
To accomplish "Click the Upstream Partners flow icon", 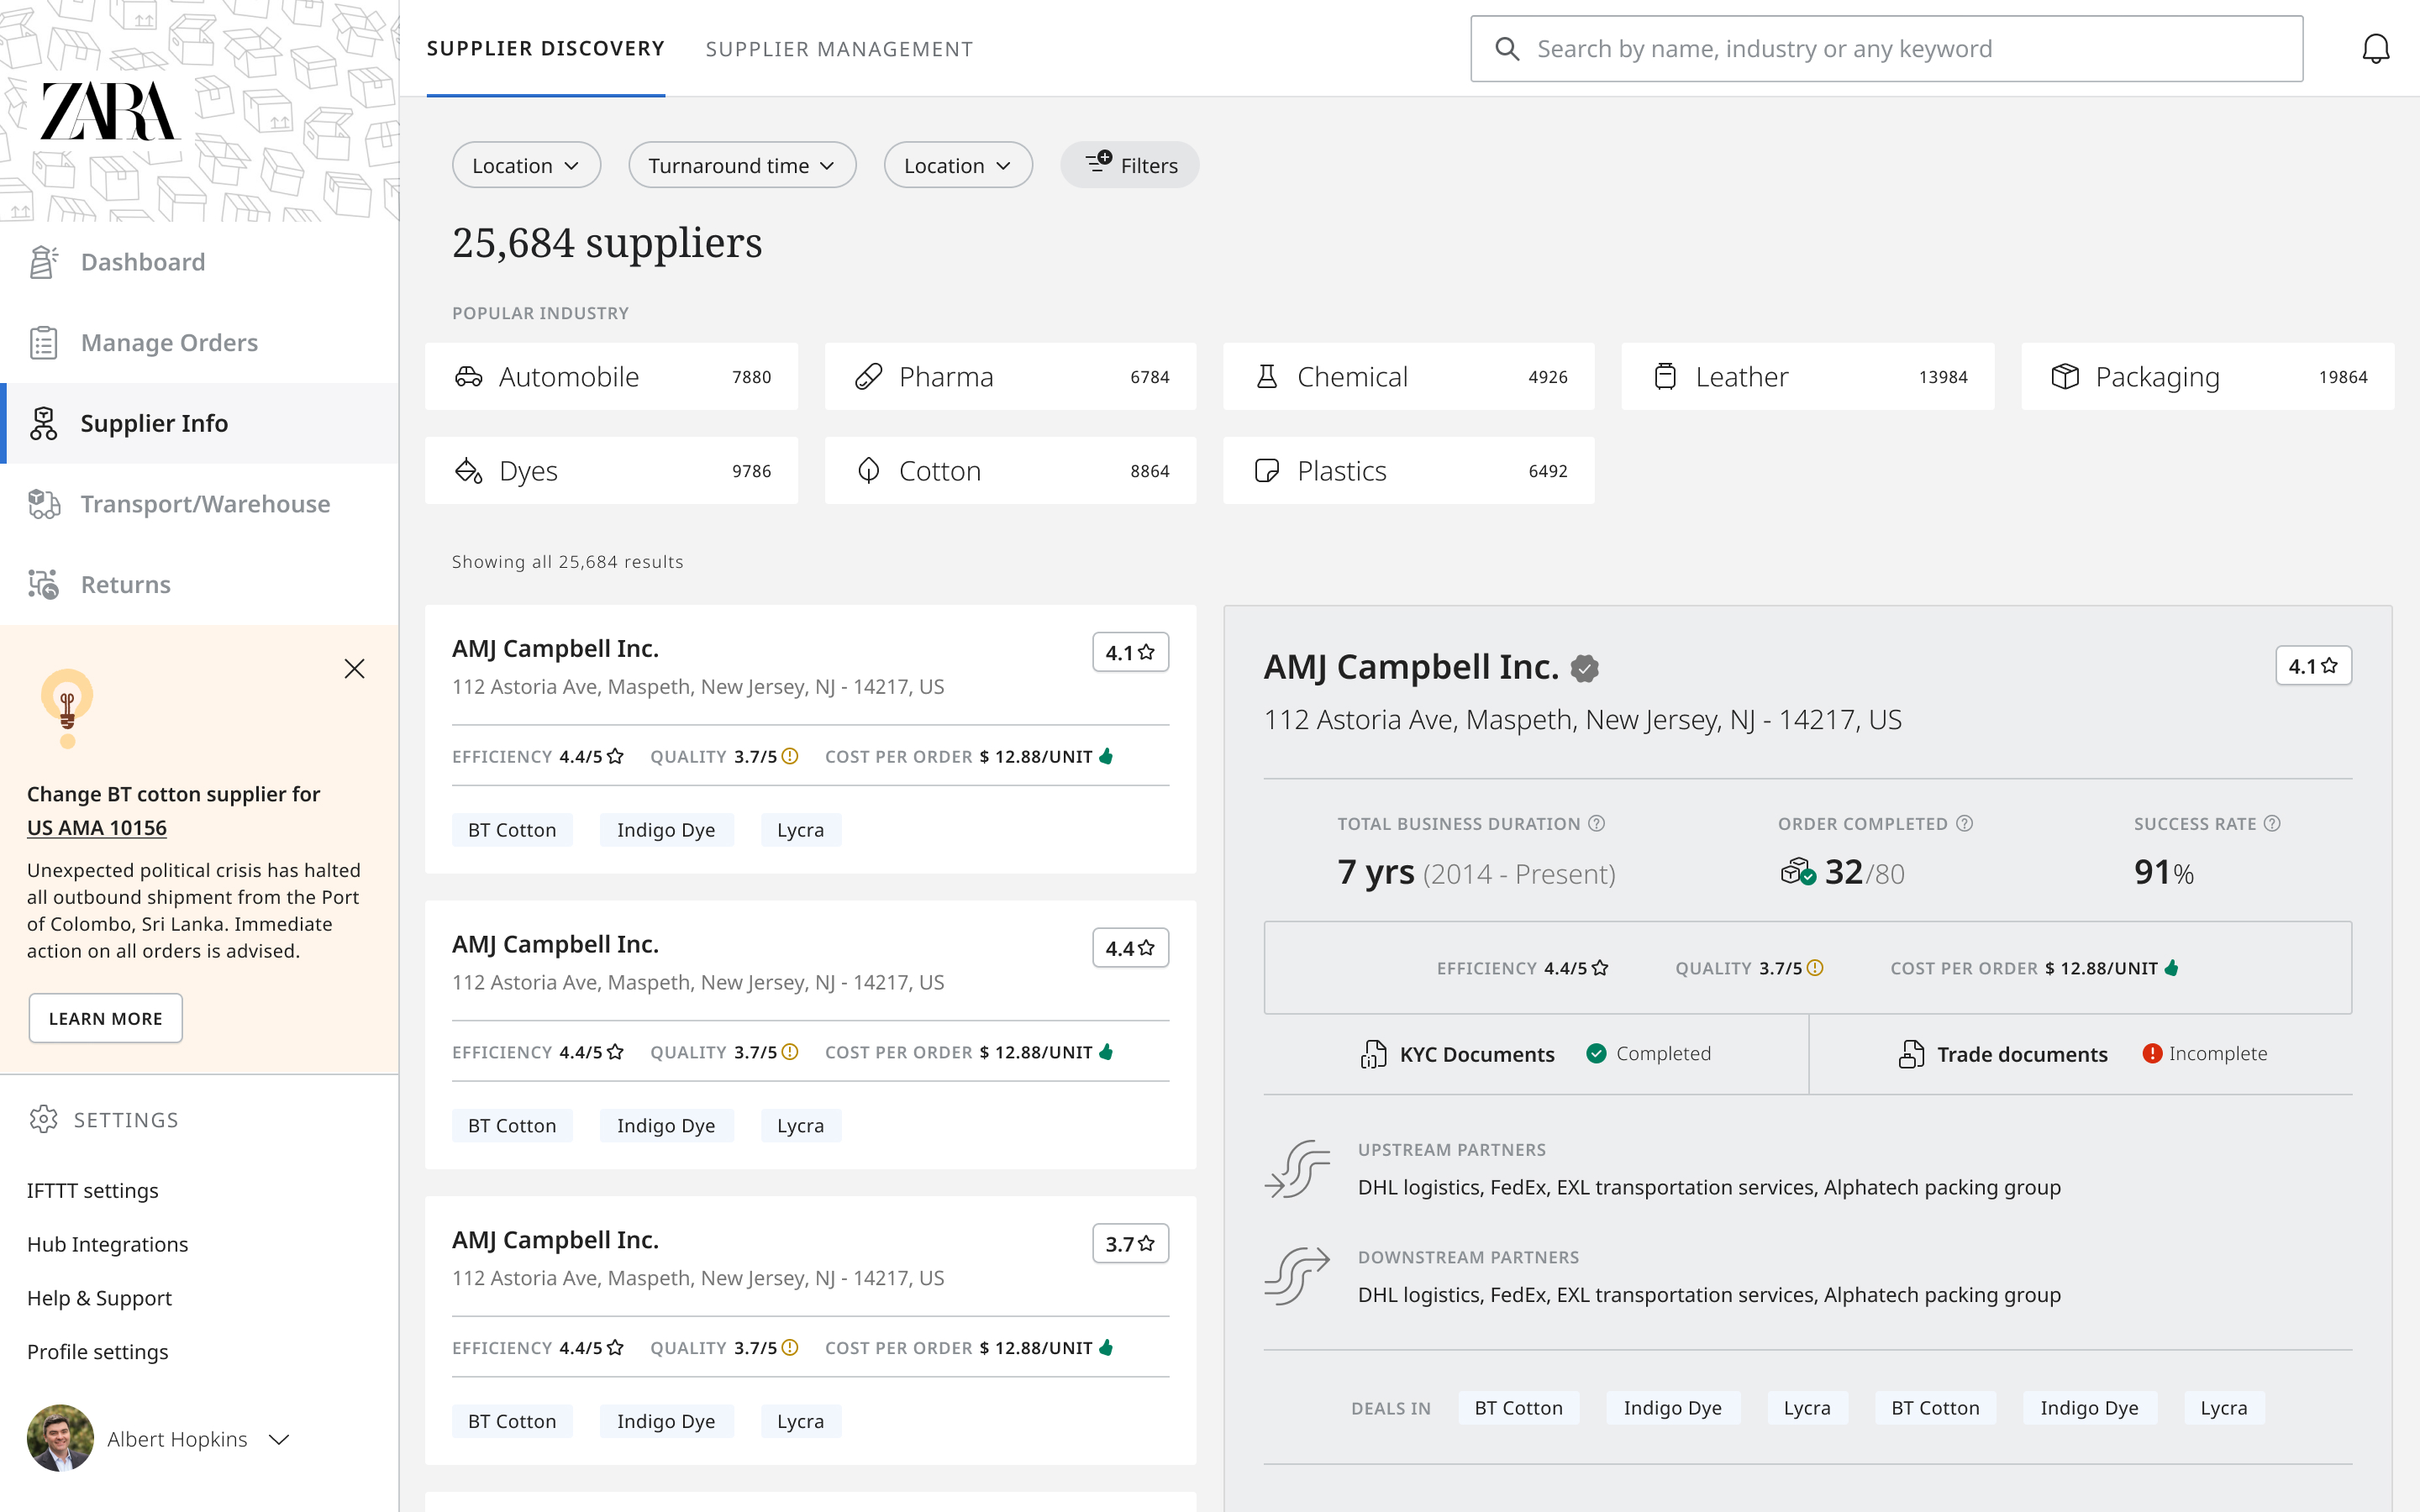I will click(1297, 1169).
